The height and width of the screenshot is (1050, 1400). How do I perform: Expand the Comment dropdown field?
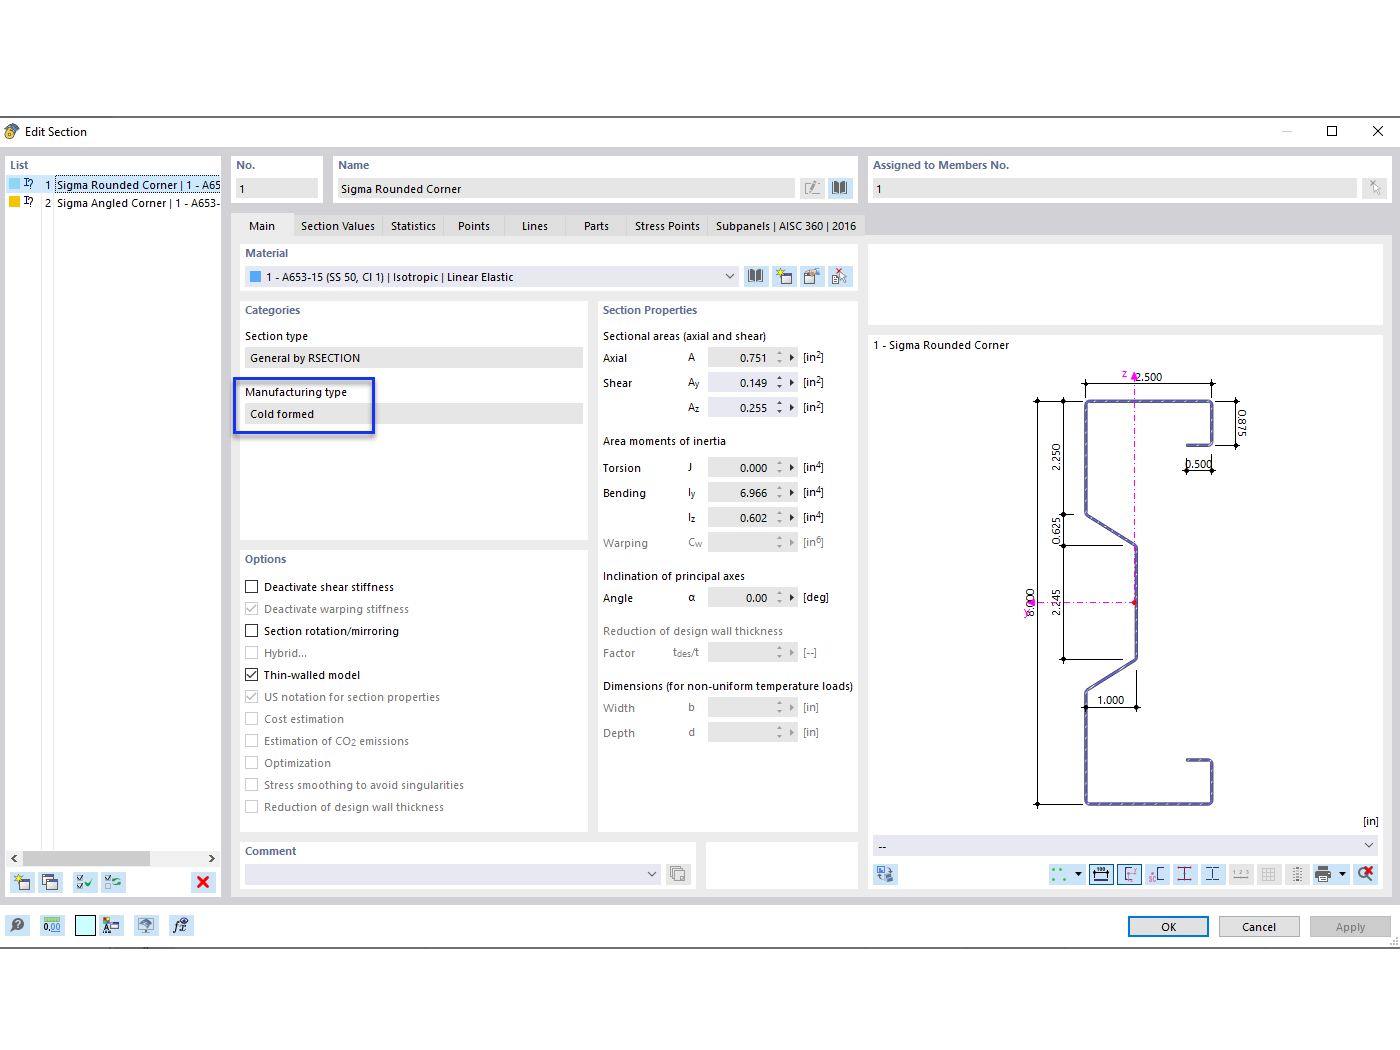[x=651, y=873]
